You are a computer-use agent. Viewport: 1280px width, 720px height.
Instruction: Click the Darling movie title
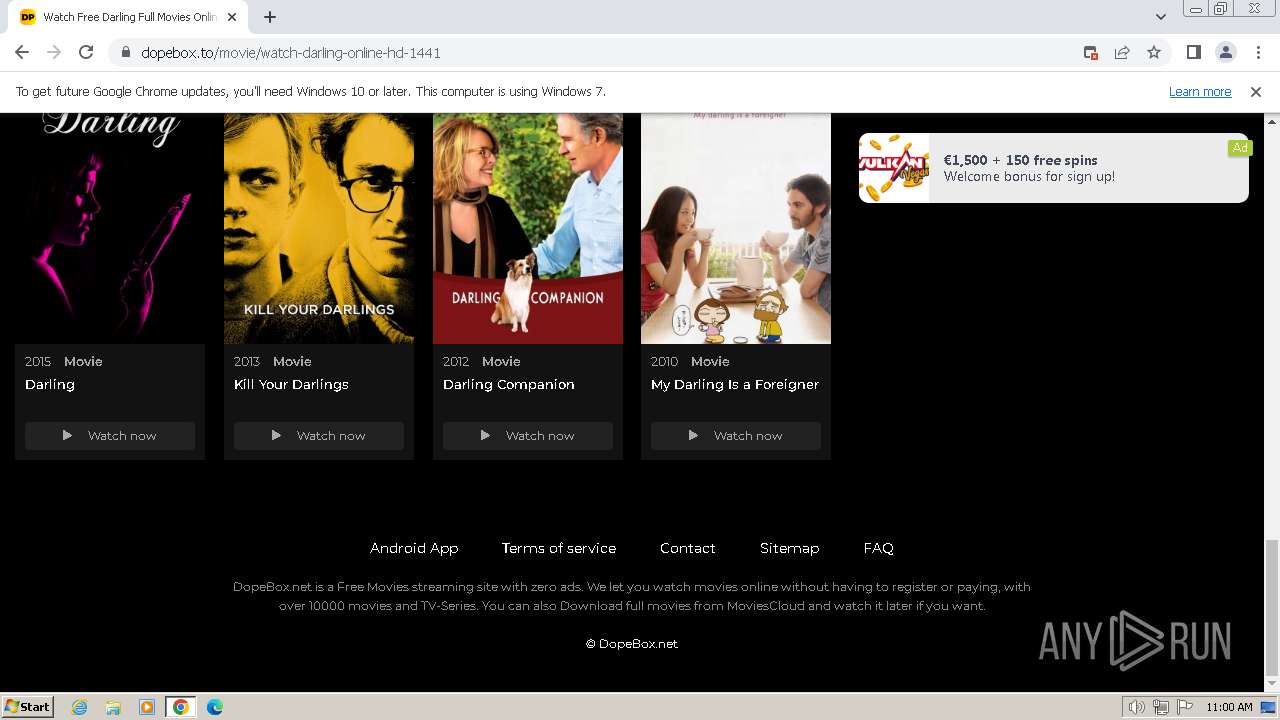pos(50,385)
